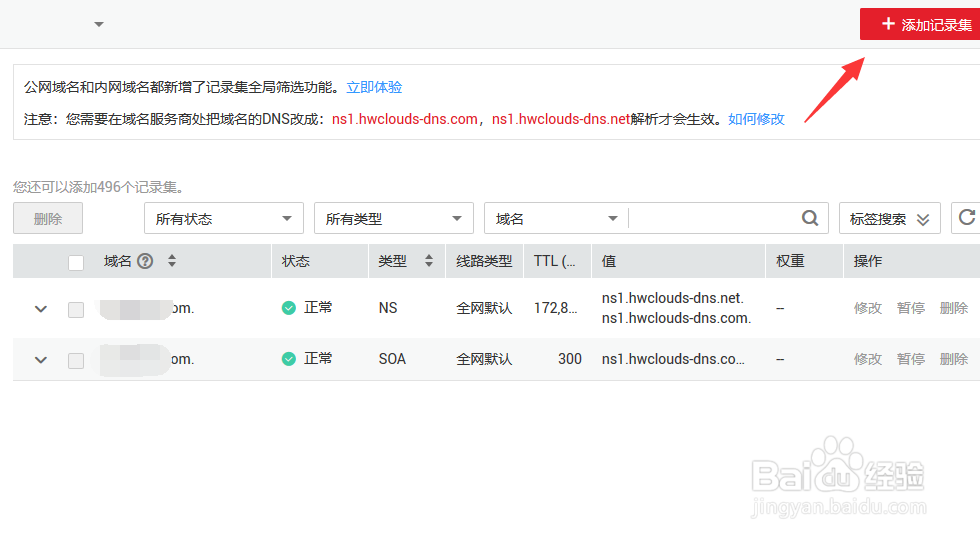Click the 权重 column header
This screenshot has width=980, height=541.
[790, 261]
